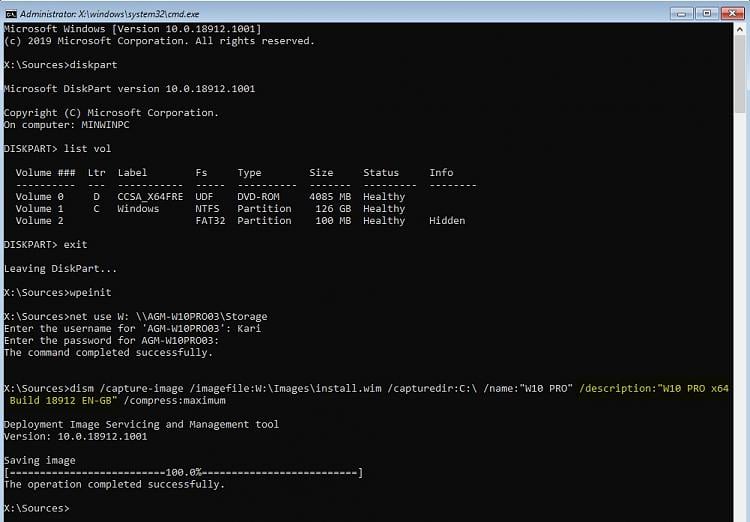Click the 'DISKPART> exit' command

click(x=45, y=244)
